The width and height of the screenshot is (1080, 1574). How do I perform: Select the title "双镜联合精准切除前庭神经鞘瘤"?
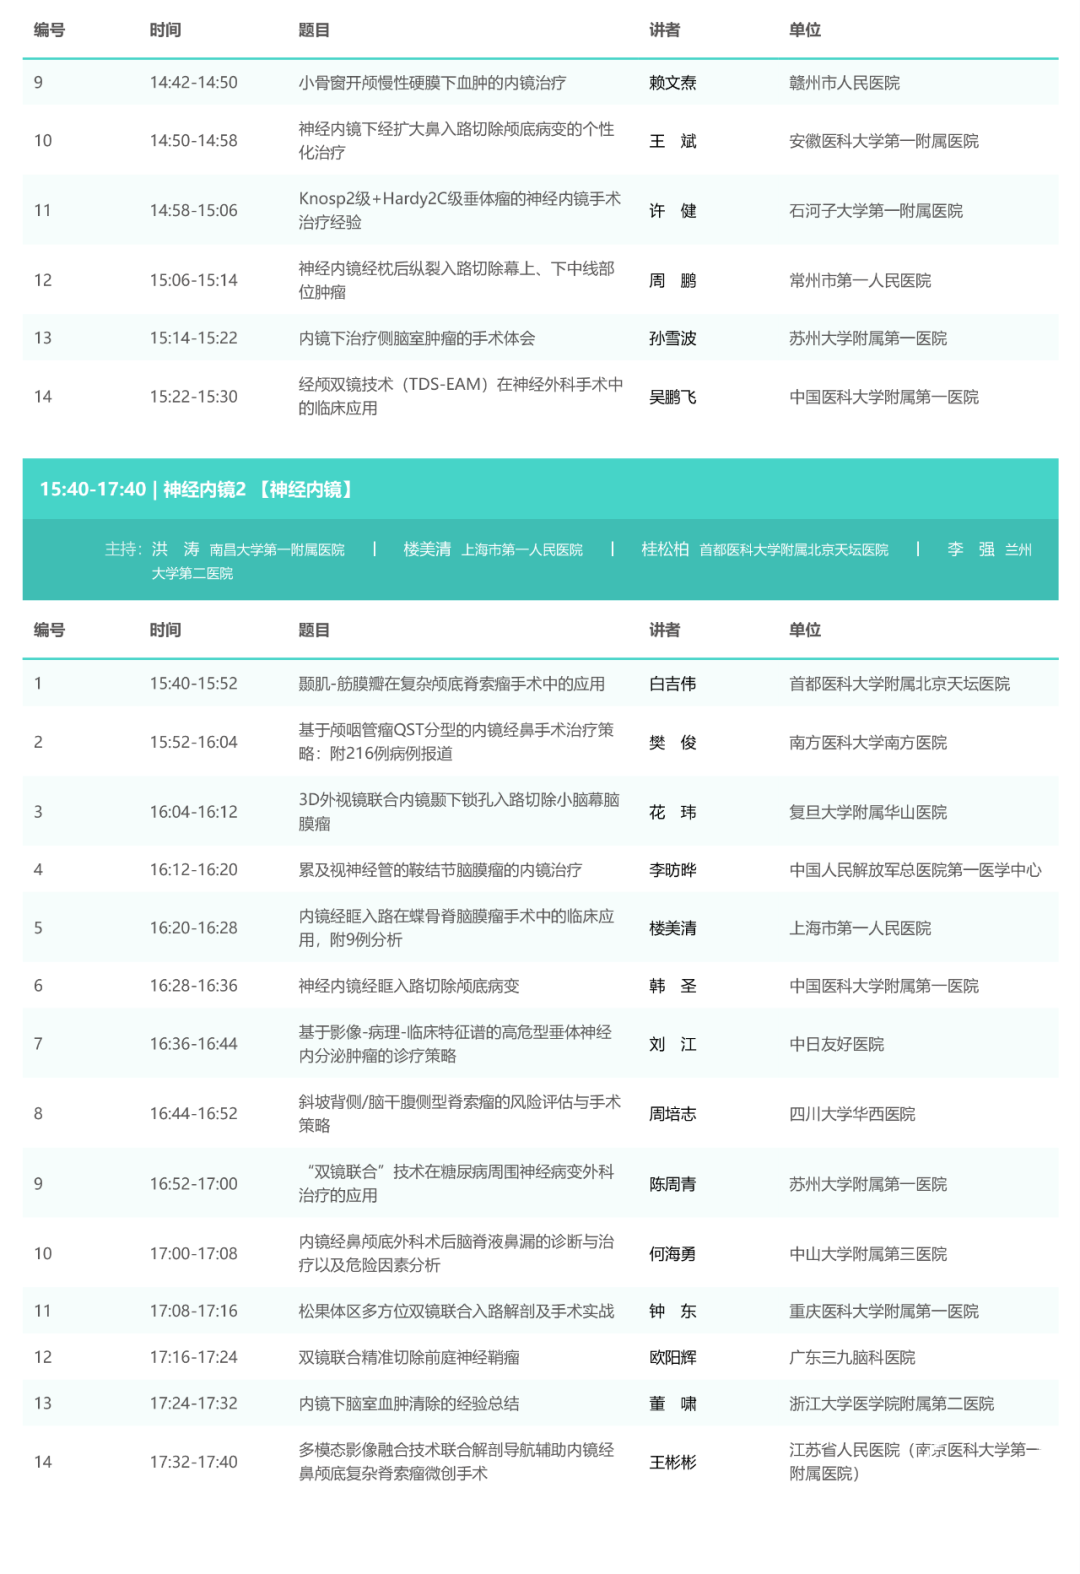pos(409,1357)
